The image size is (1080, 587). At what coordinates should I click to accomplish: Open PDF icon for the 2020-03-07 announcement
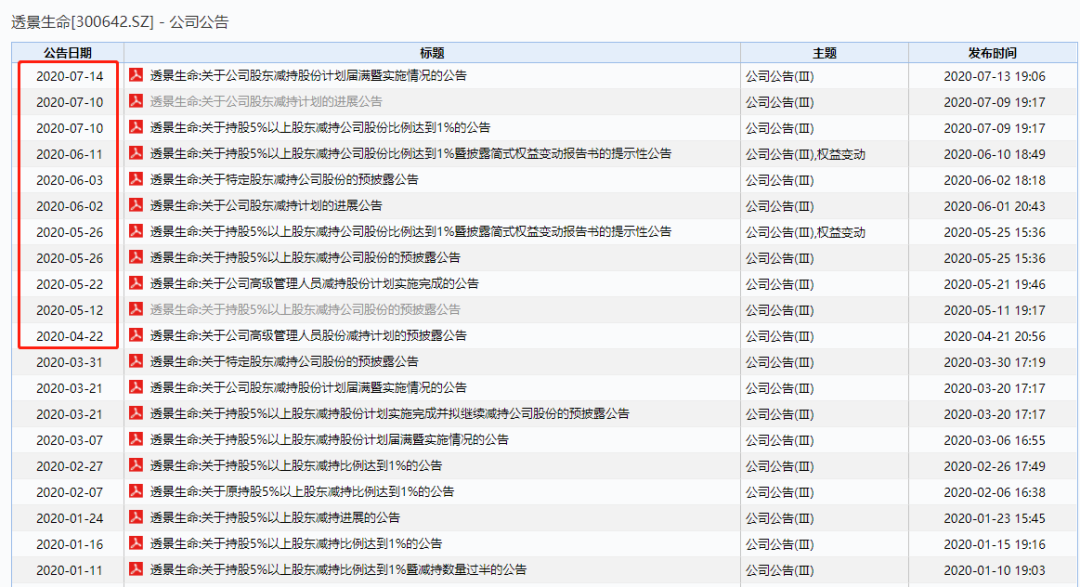click(x=136, y=440)
